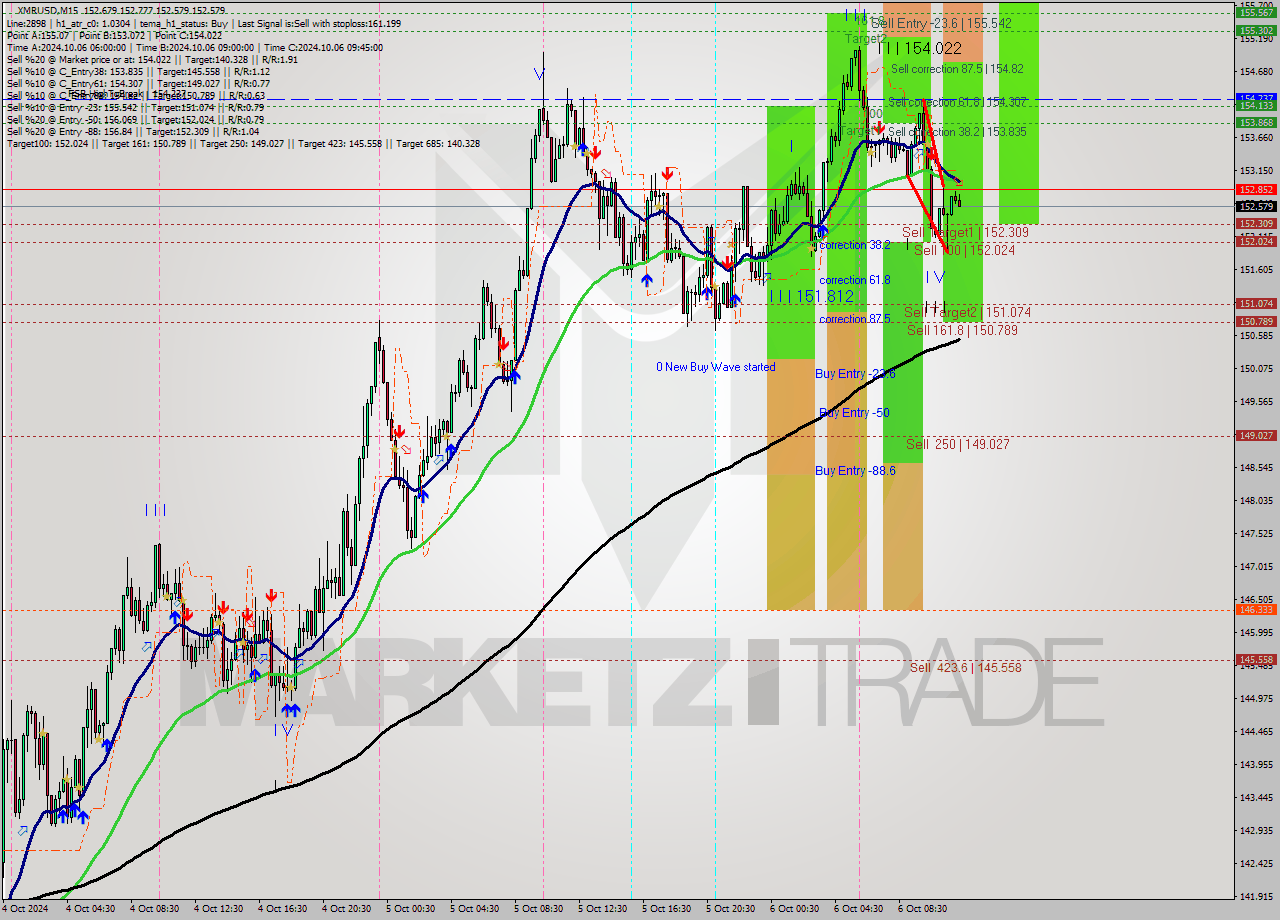Click the 'Buy Entry -50' label

854,412
